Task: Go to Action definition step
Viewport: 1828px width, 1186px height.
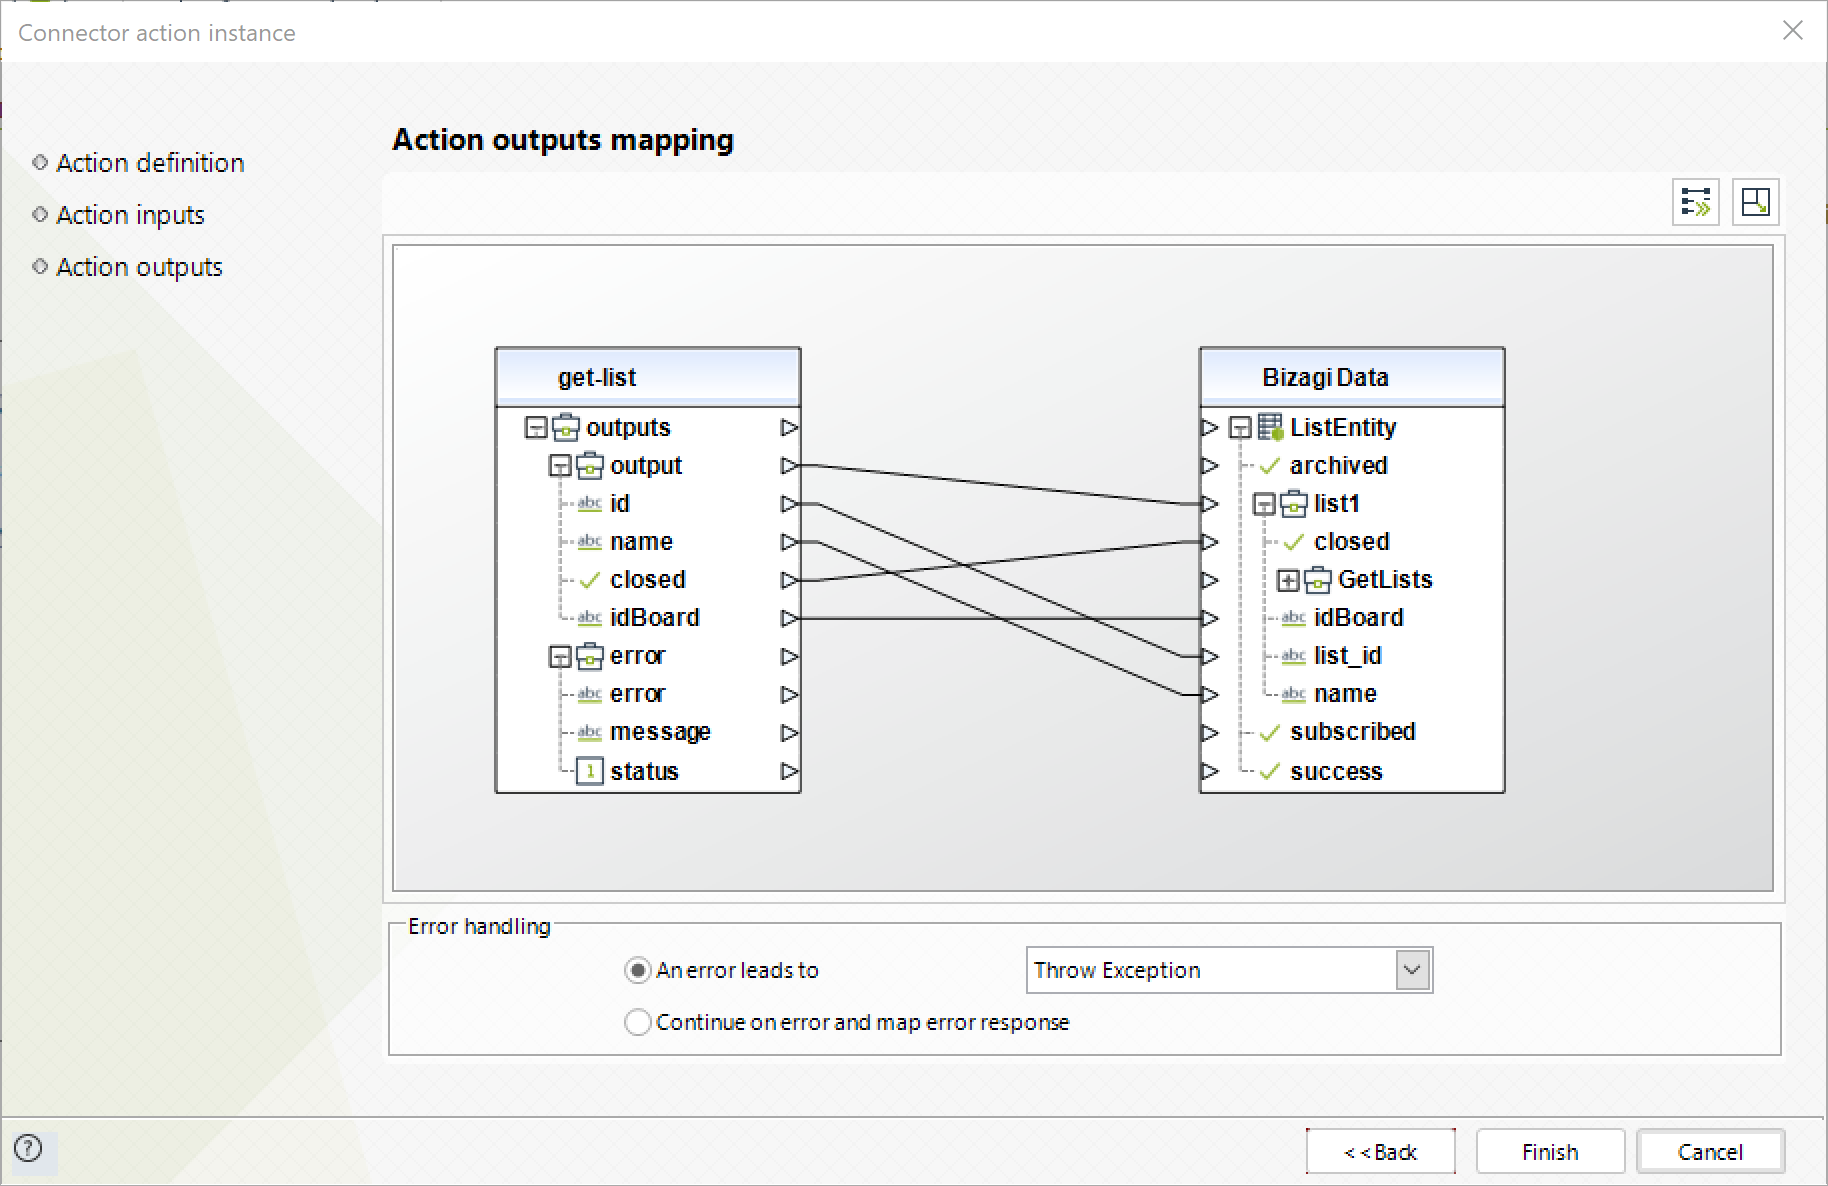Action: click(150, 163)
